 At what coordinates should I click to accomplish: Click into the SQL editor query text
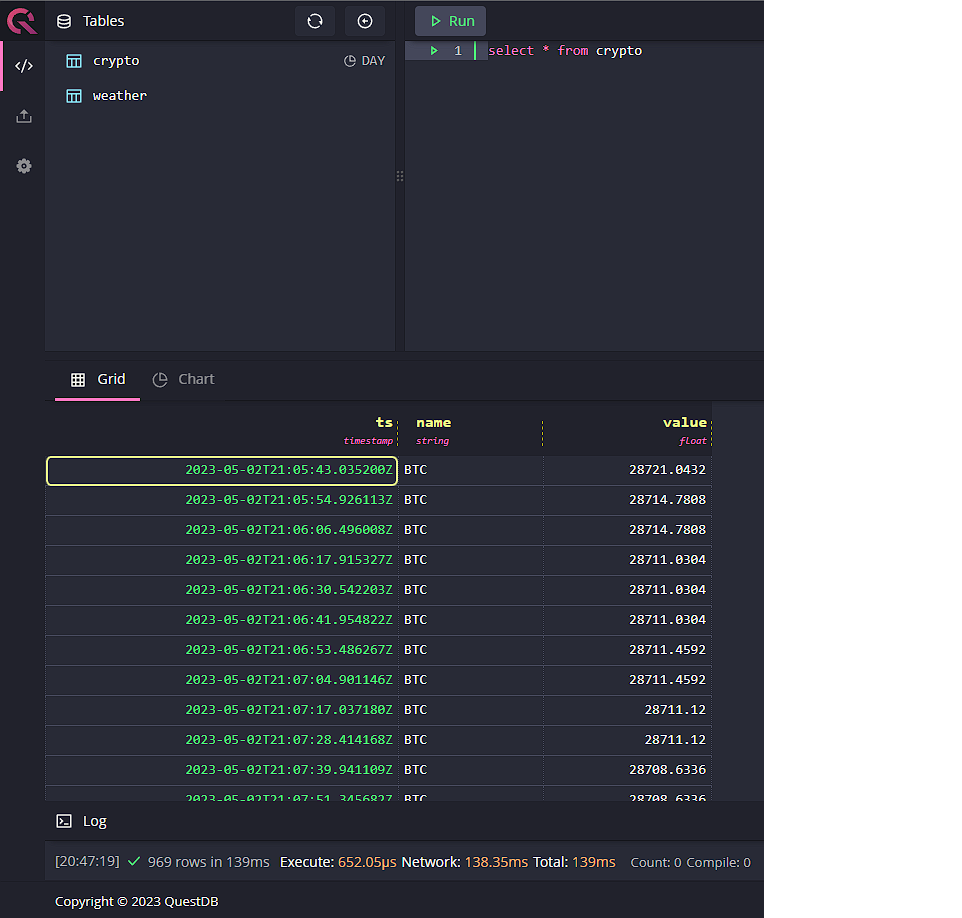[x=565, y=51]
